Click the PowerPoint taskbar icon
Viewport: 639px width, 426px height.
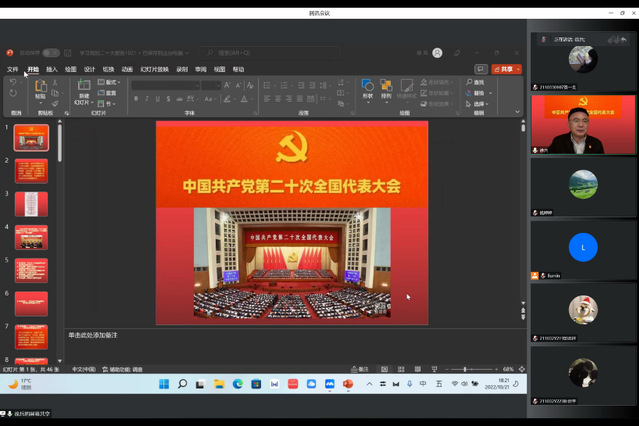[348, 384]
